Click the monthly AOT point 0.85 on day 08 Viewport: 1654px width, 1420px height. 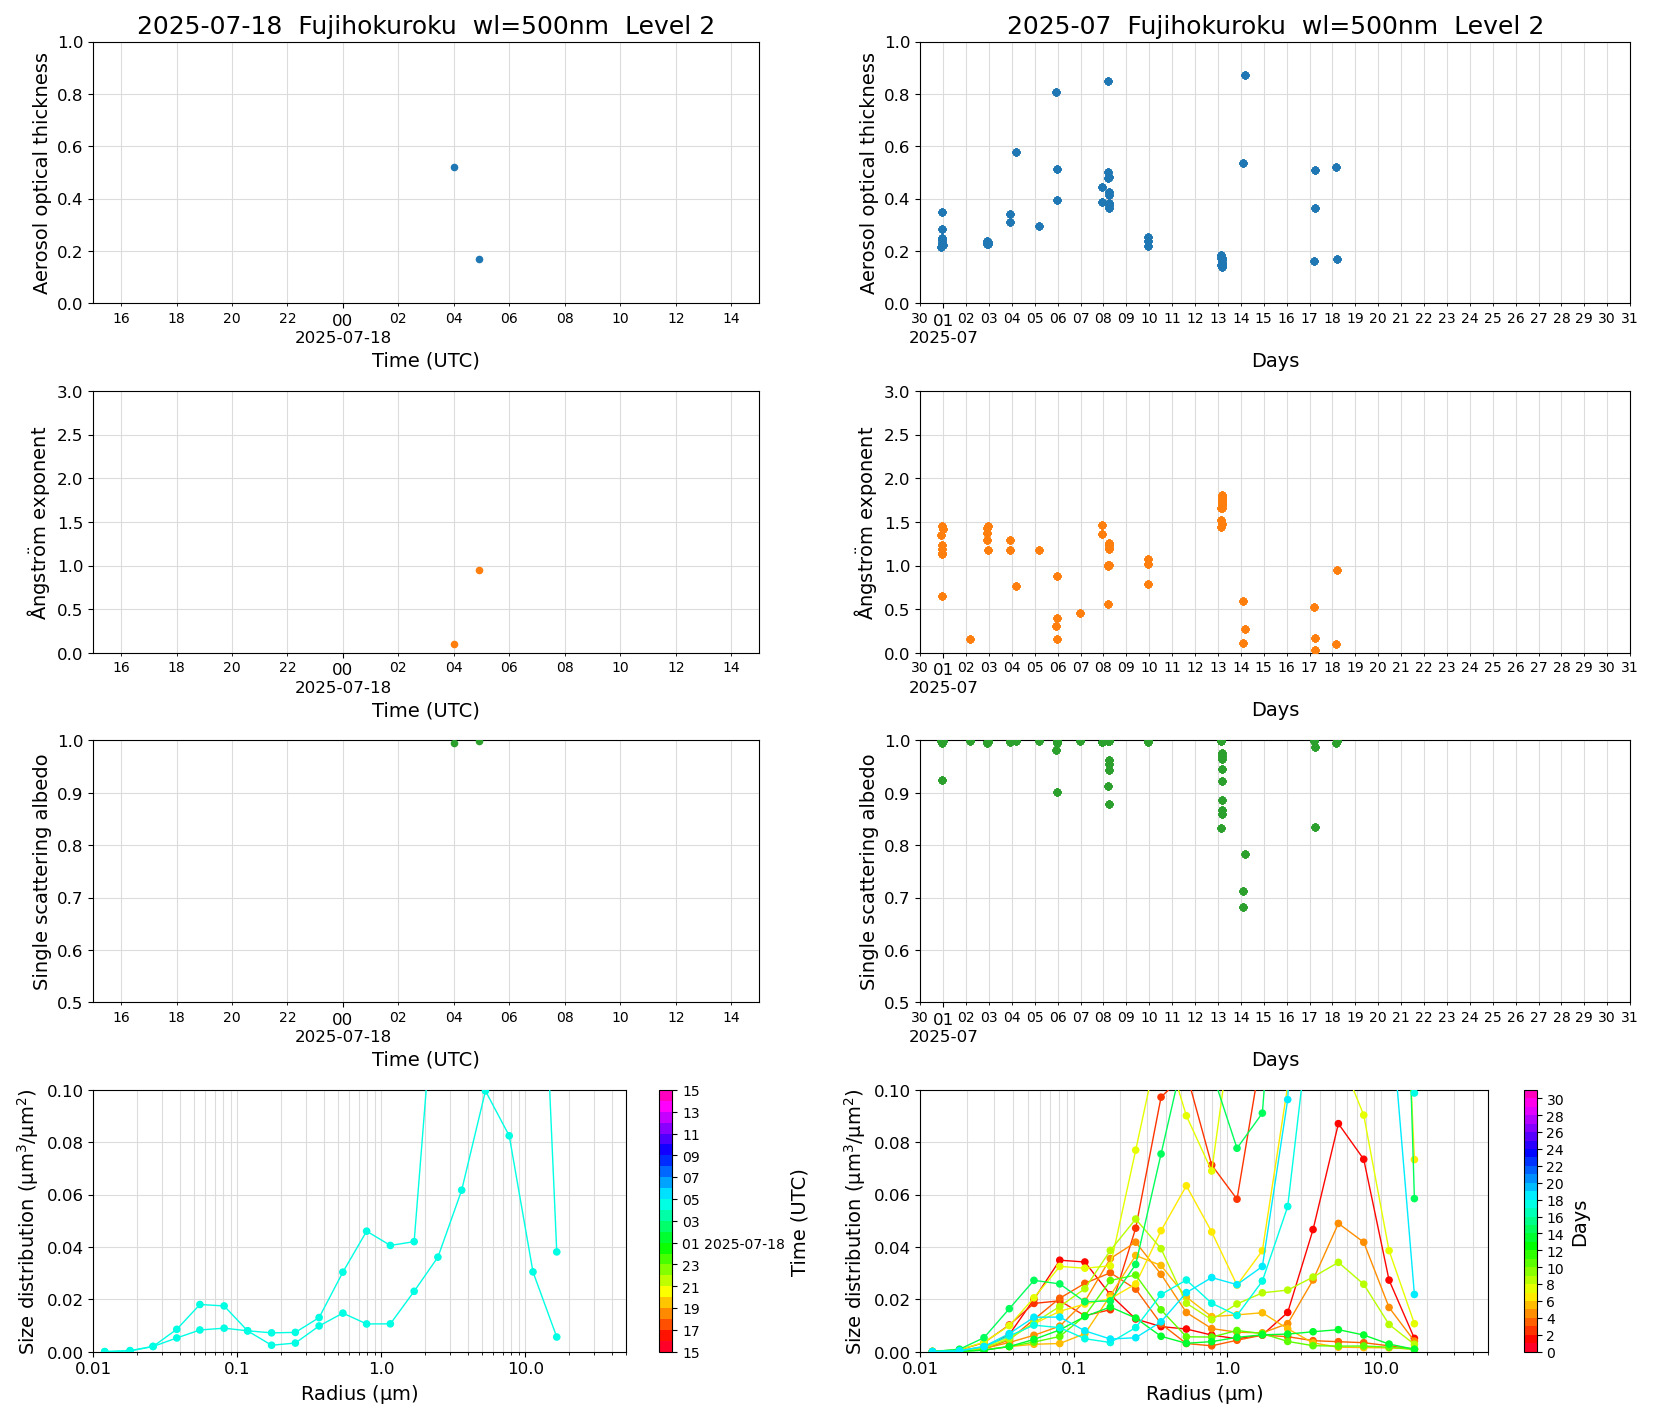(x=1108, y=81)
